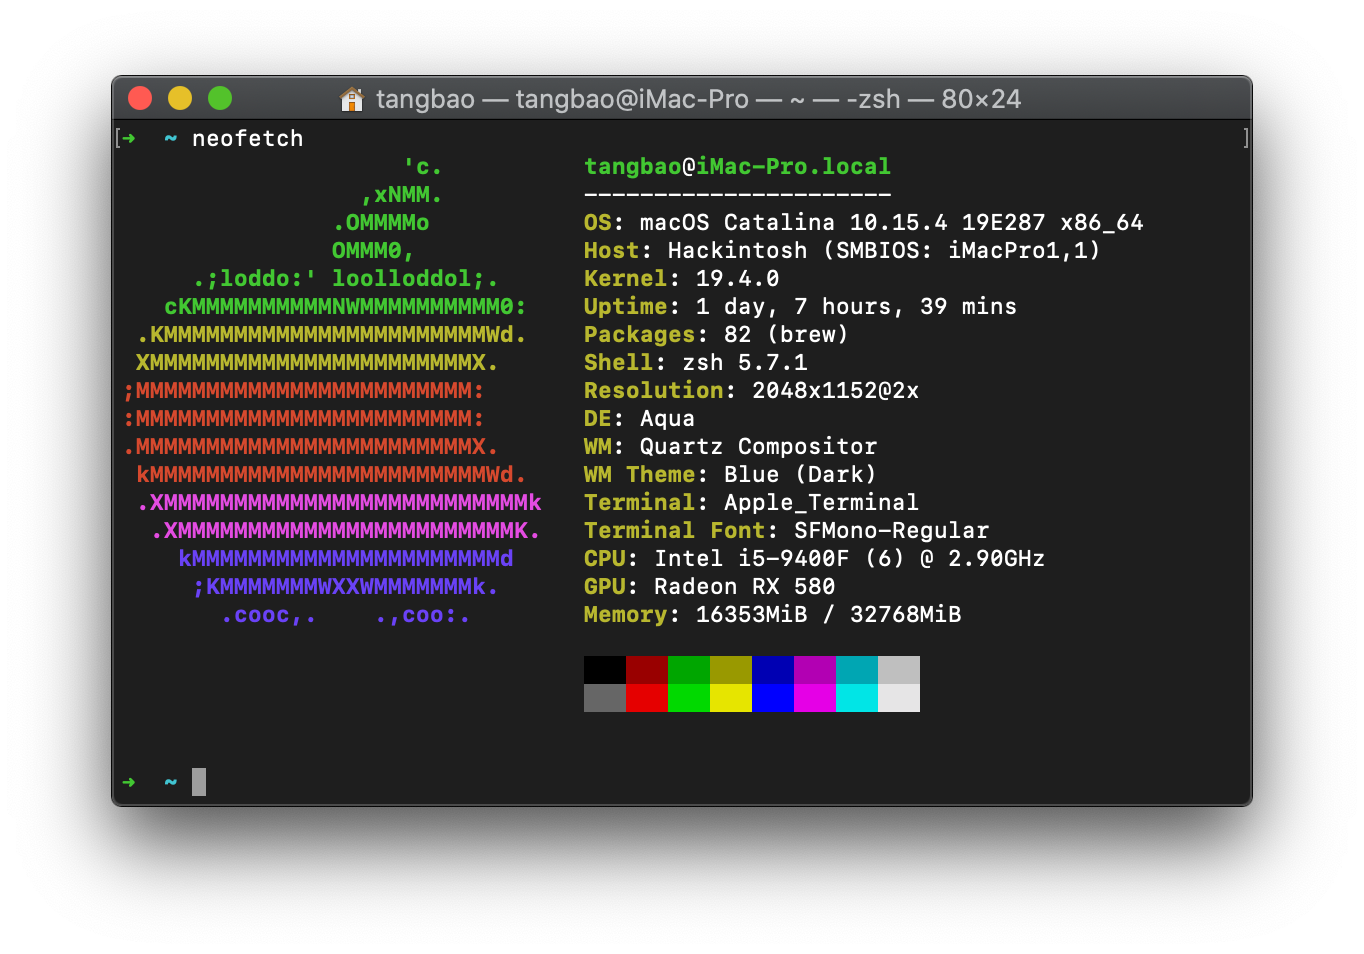
Task: Click the black color block in top row
Action: [604, 670]
